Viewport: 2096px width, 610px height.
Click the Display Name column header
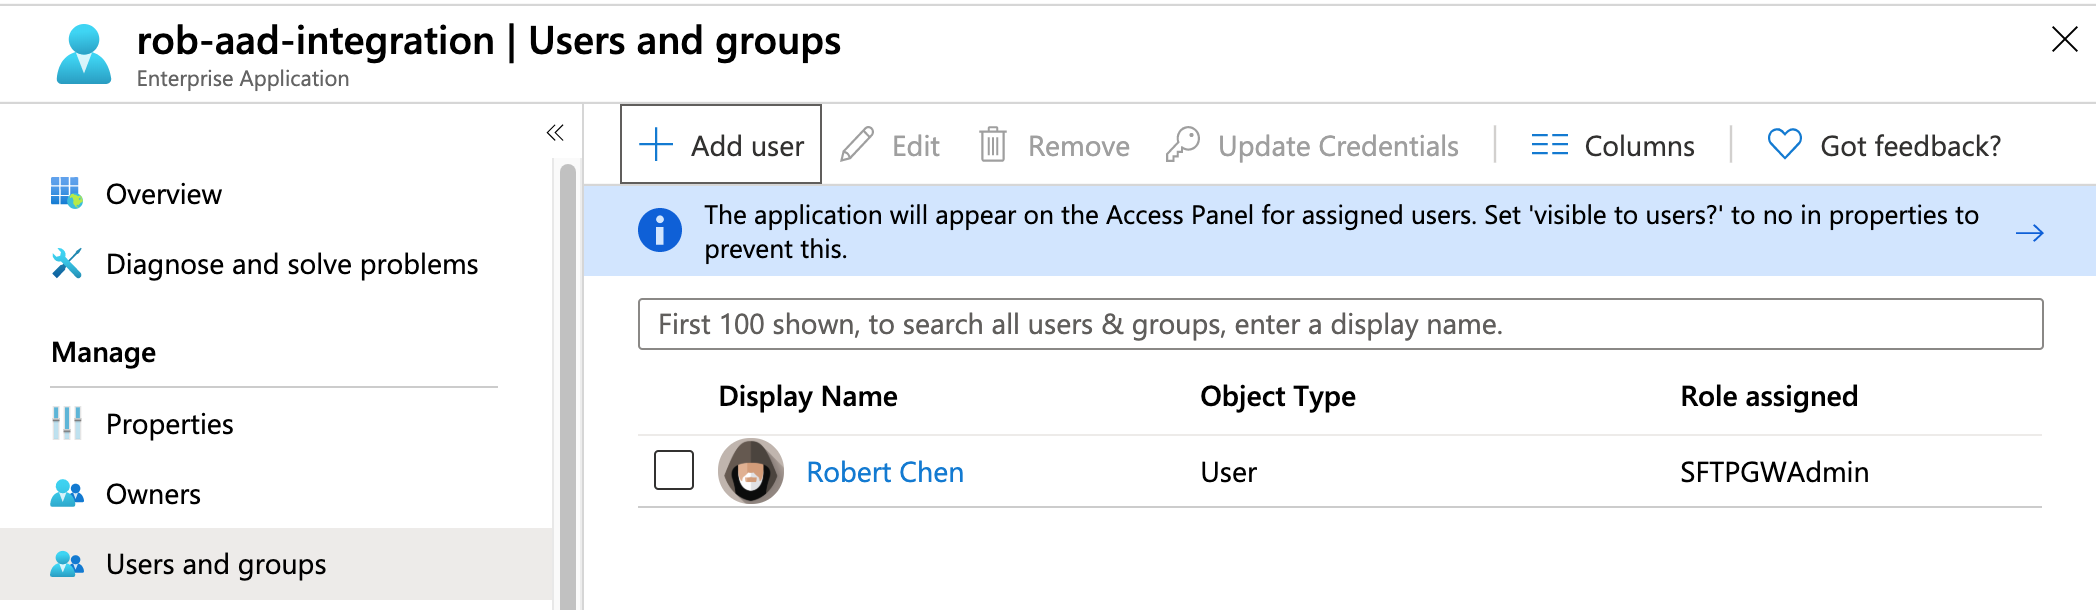[808, 396]
